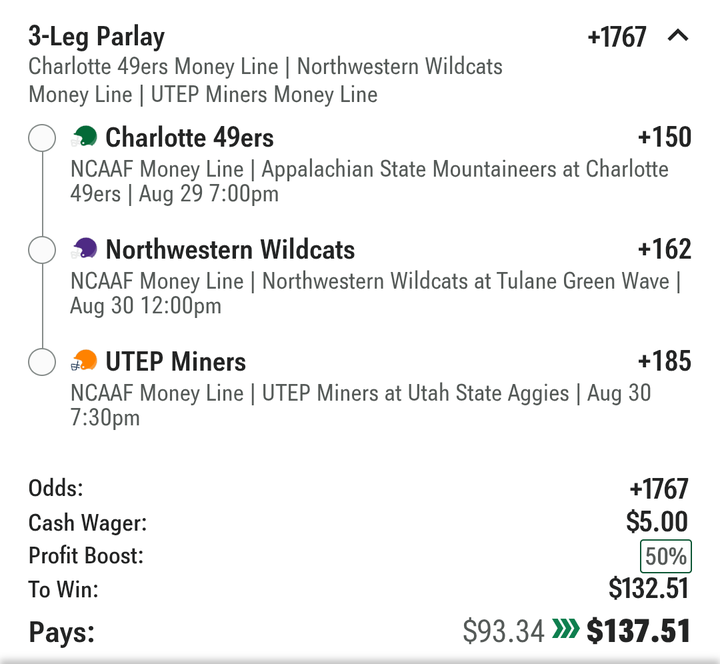The height and width of the screenshot is (664, 720).
Task: Select the Charlotte 49ers leg status circle
Action: (42, 138)
